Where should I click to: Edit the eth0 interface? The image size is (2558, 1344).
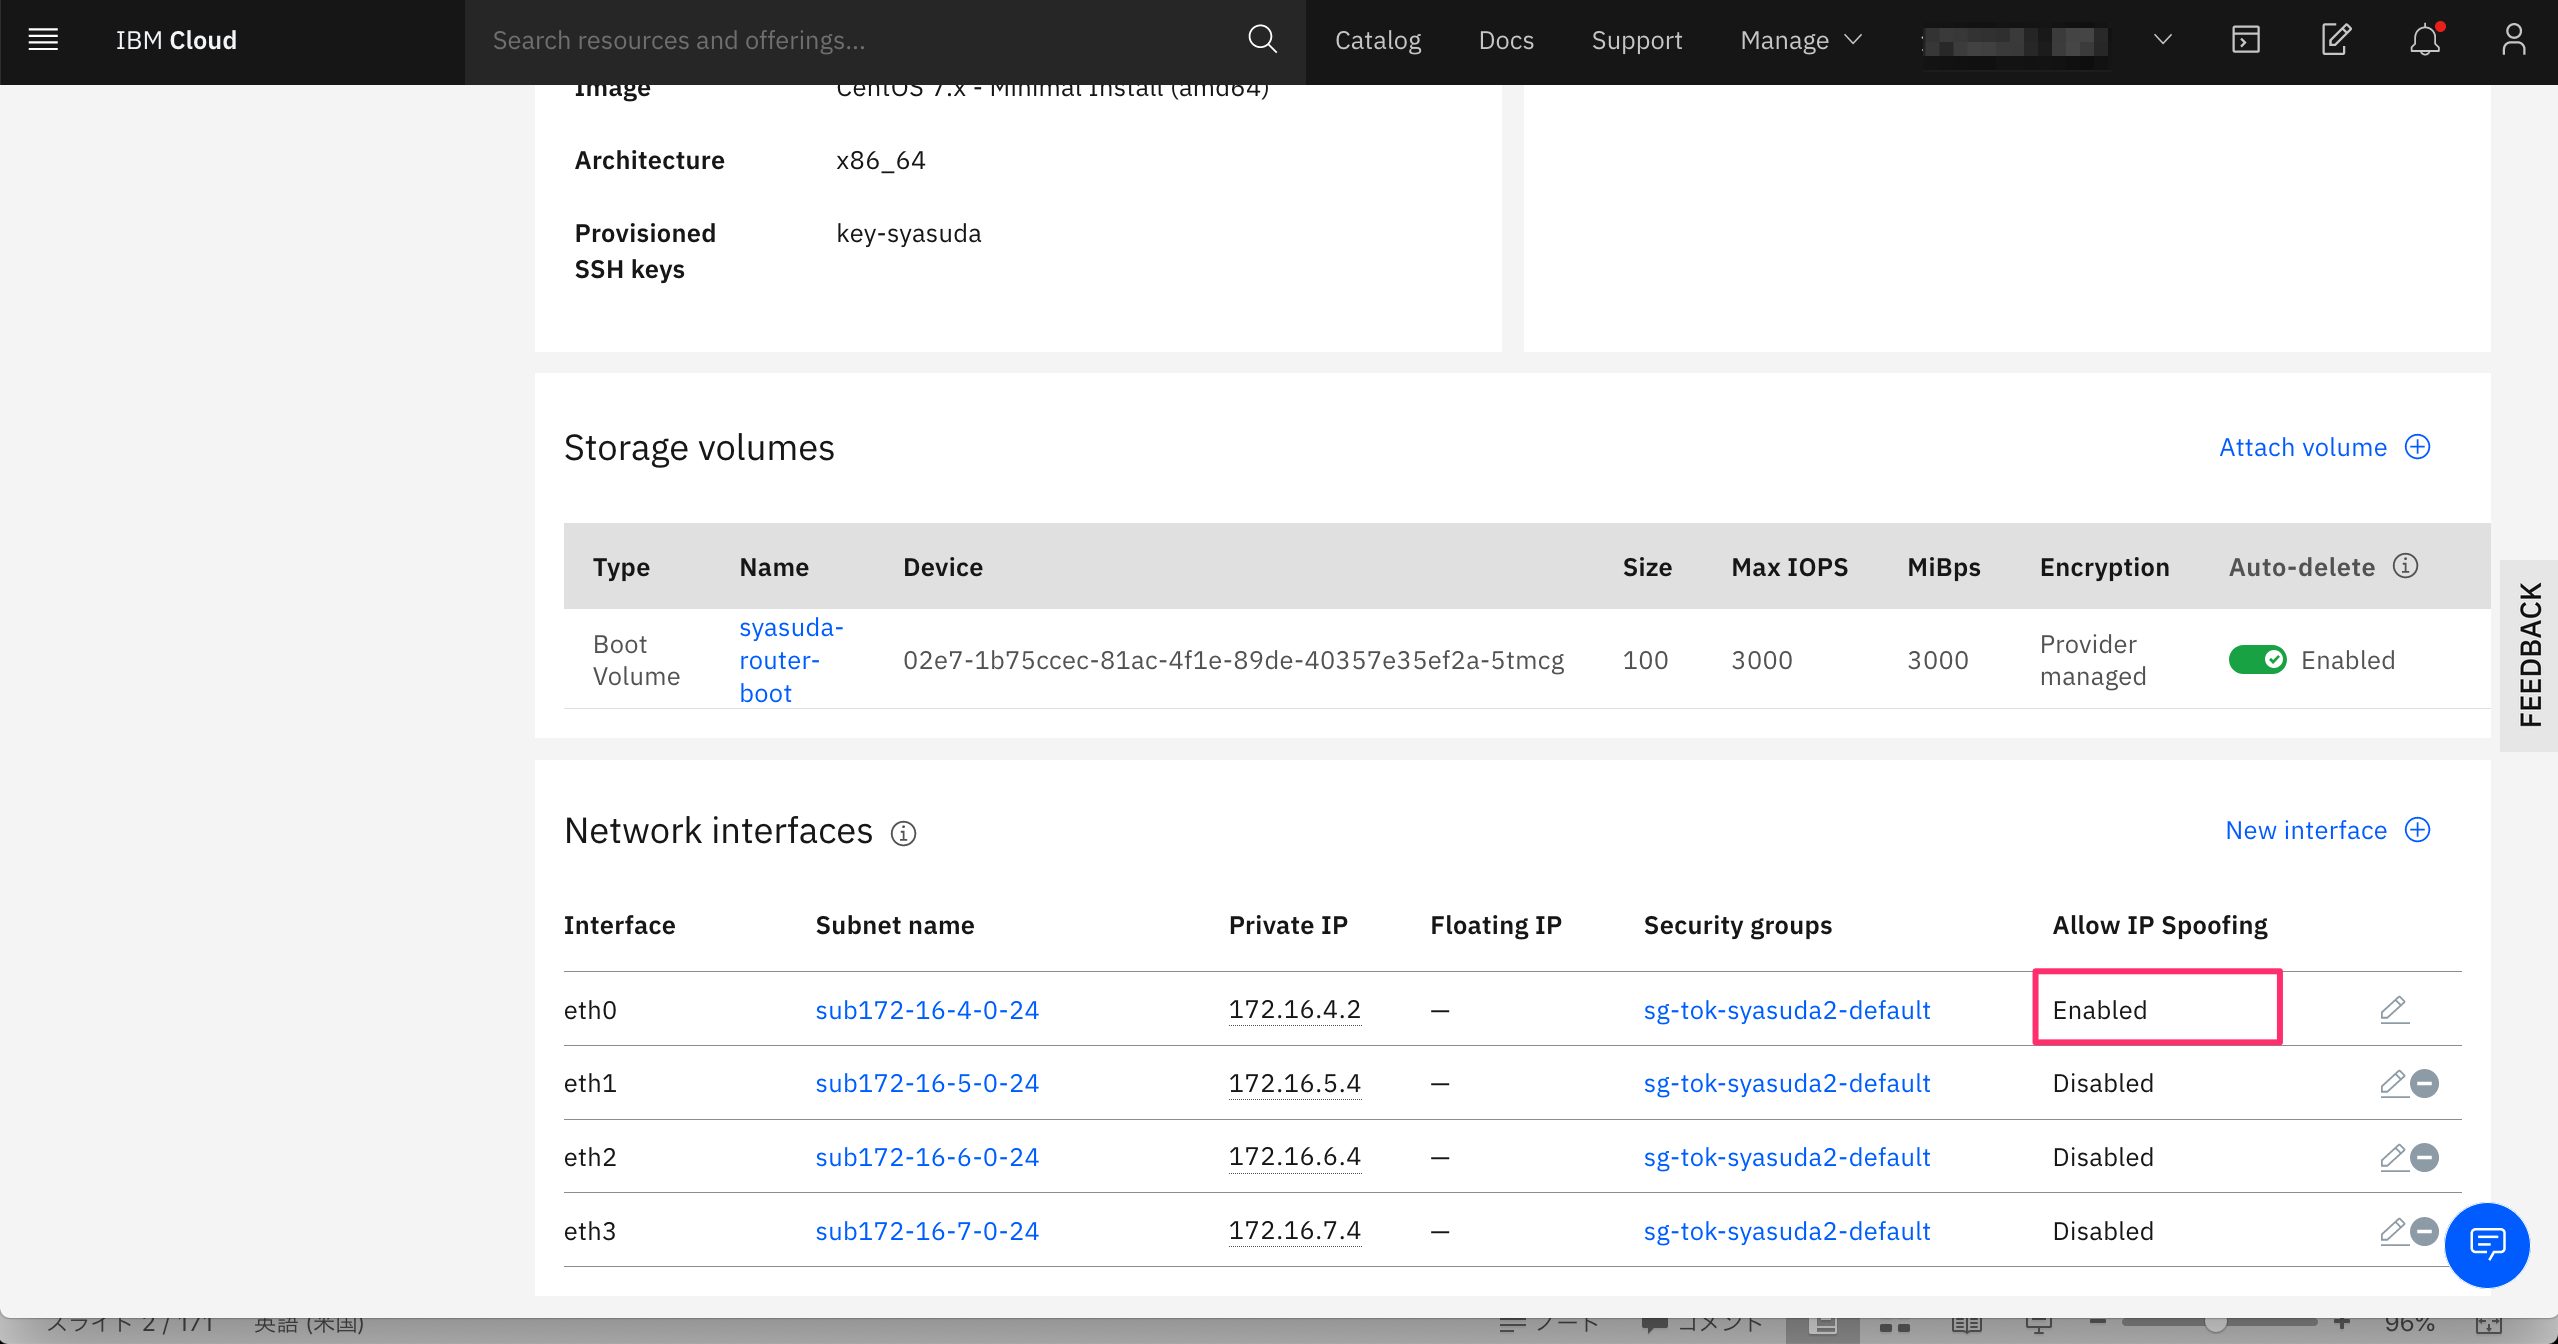coord(2393,1009)
